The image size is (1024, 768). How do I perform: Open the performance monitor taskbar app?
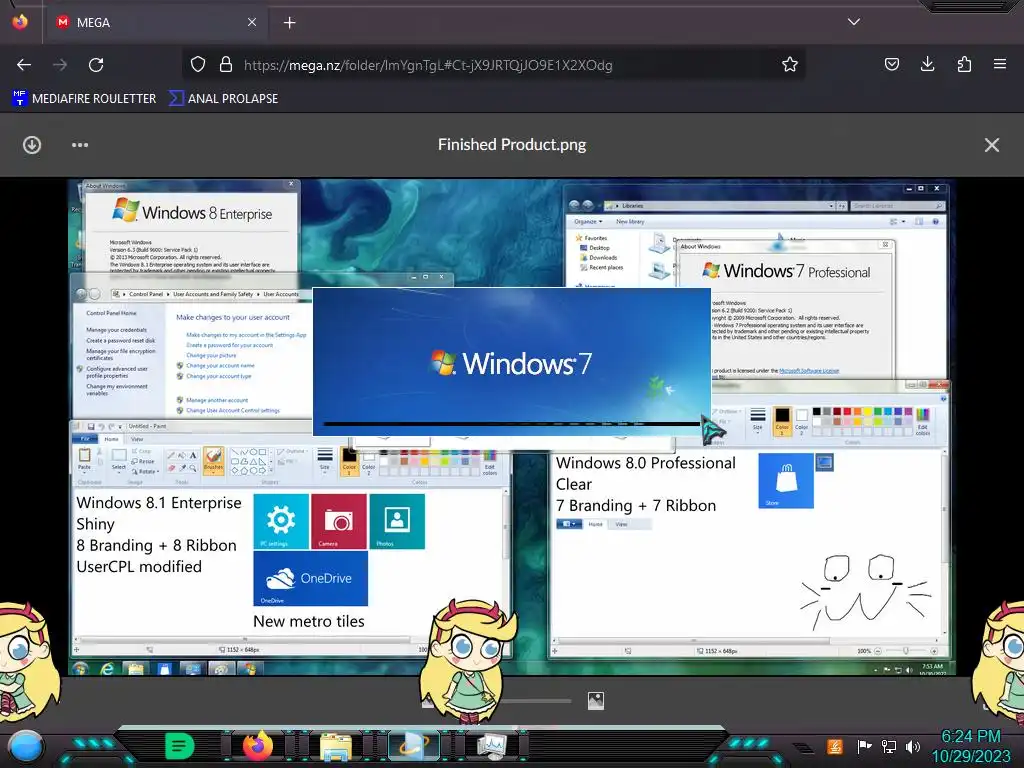point(492,746)
